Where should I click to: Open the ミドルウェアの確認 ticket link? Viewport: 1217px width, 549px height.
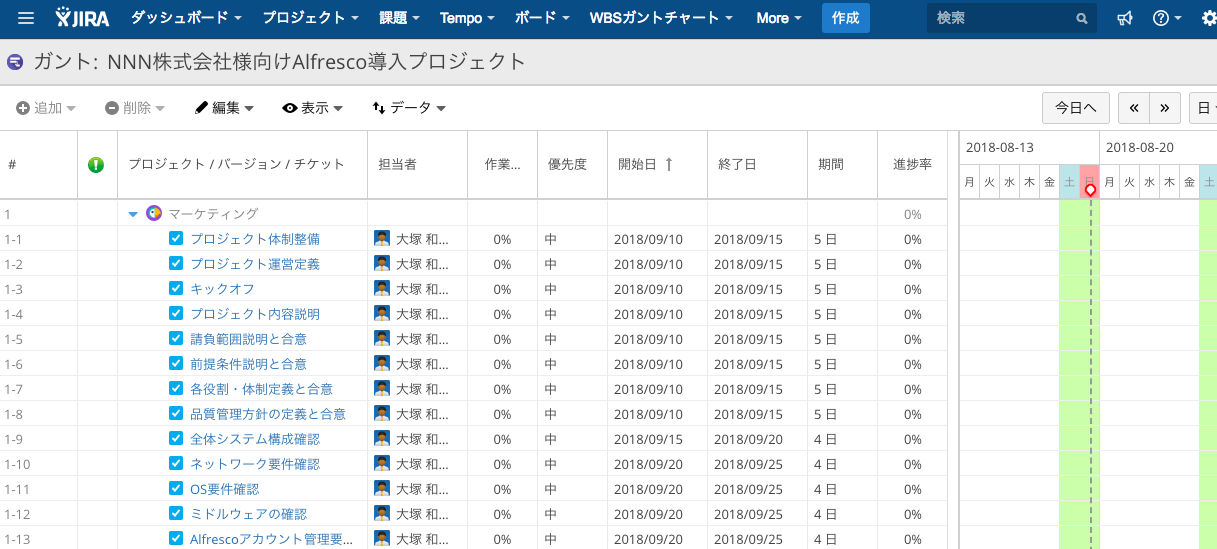(x=248, y=514)
